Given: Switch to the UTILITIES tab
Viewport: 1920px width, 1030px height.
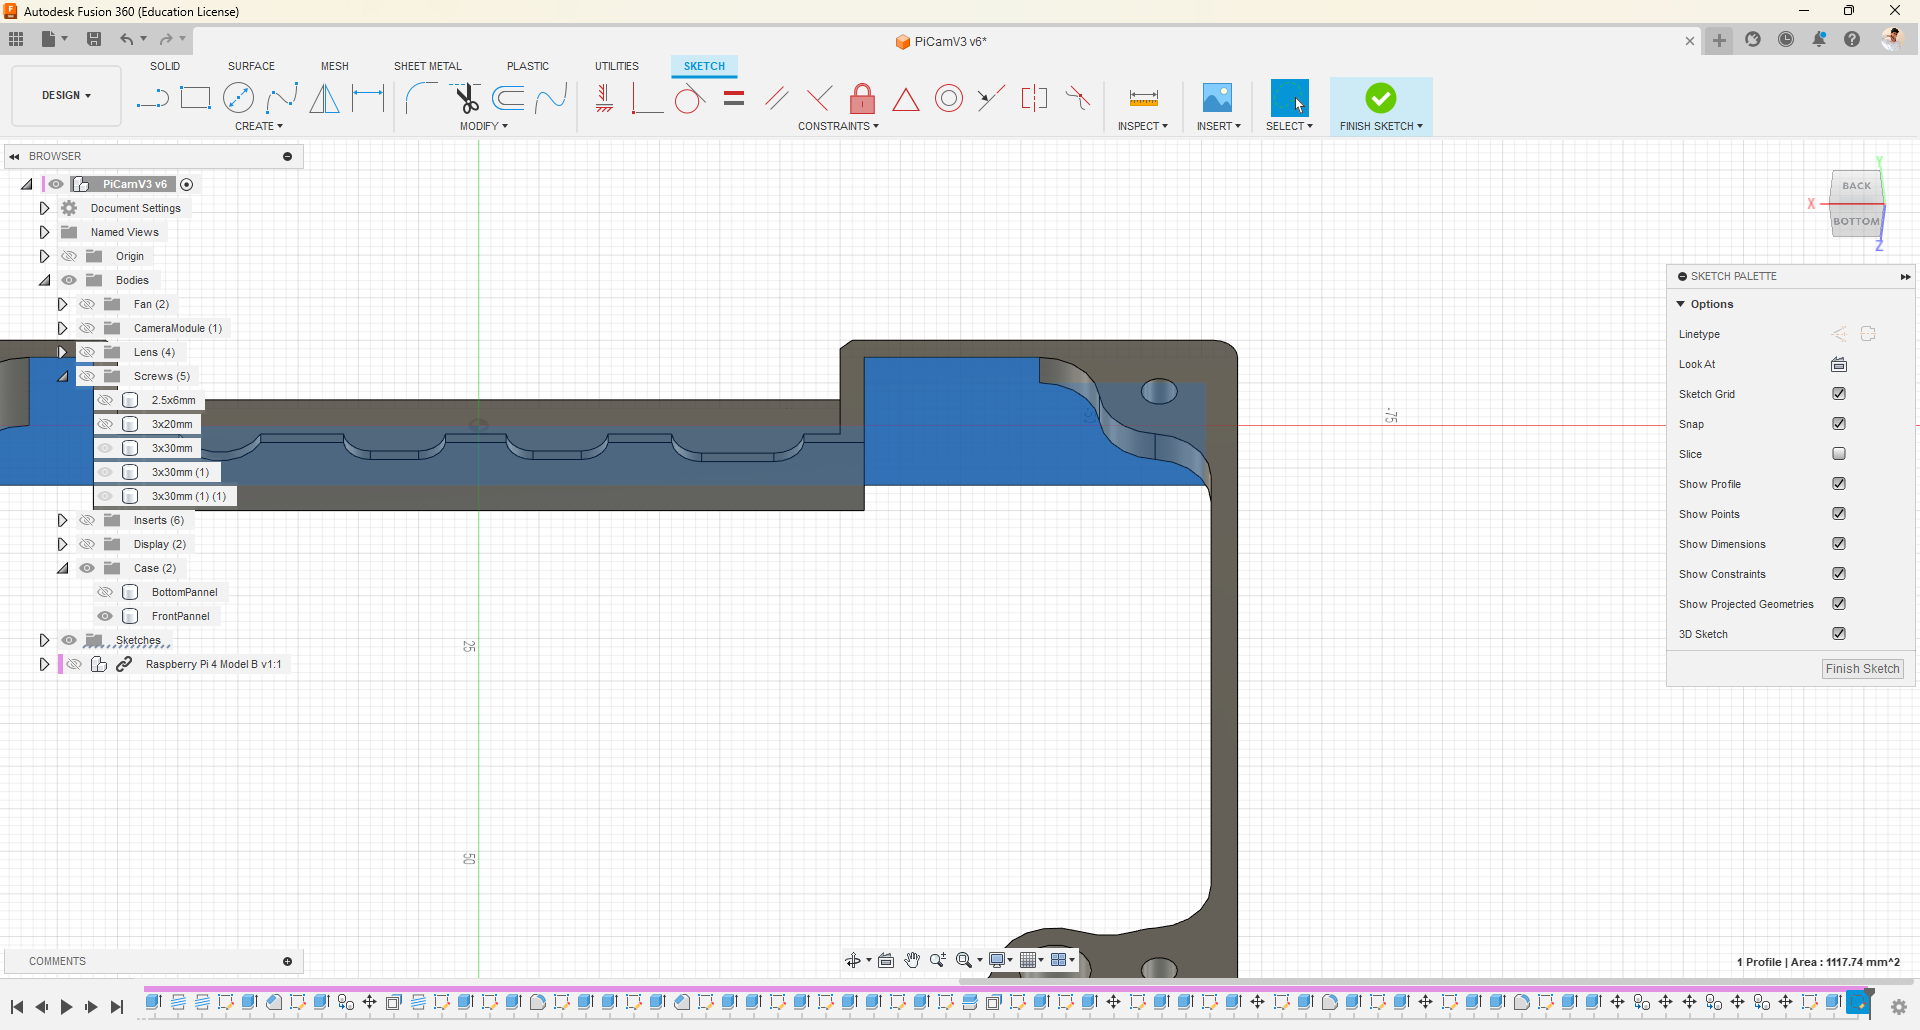Looking at the screenshot, I should coord(617,66).
